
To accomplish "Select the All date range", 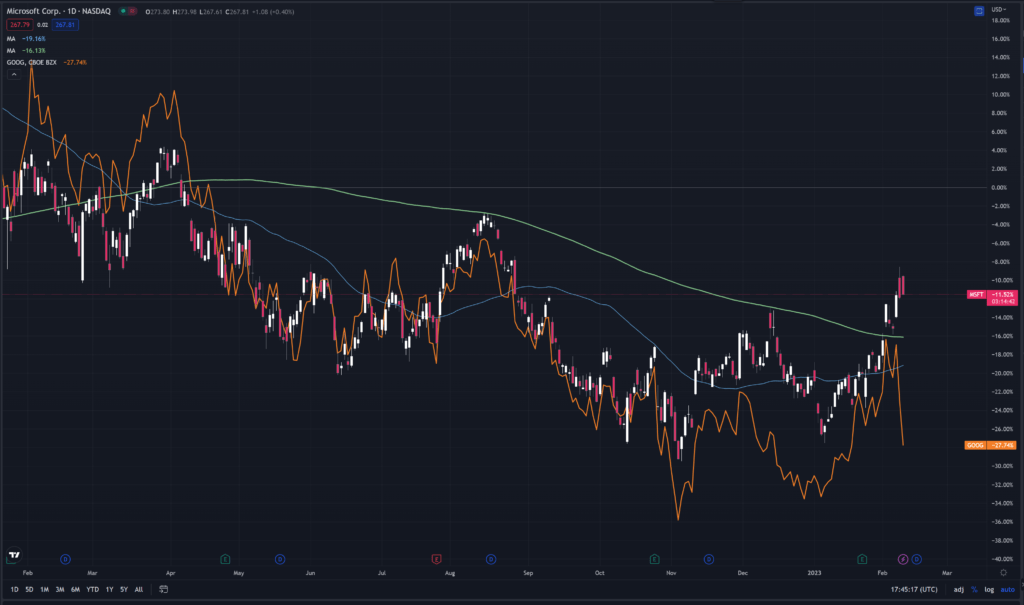I will click(x=138, y=589).
